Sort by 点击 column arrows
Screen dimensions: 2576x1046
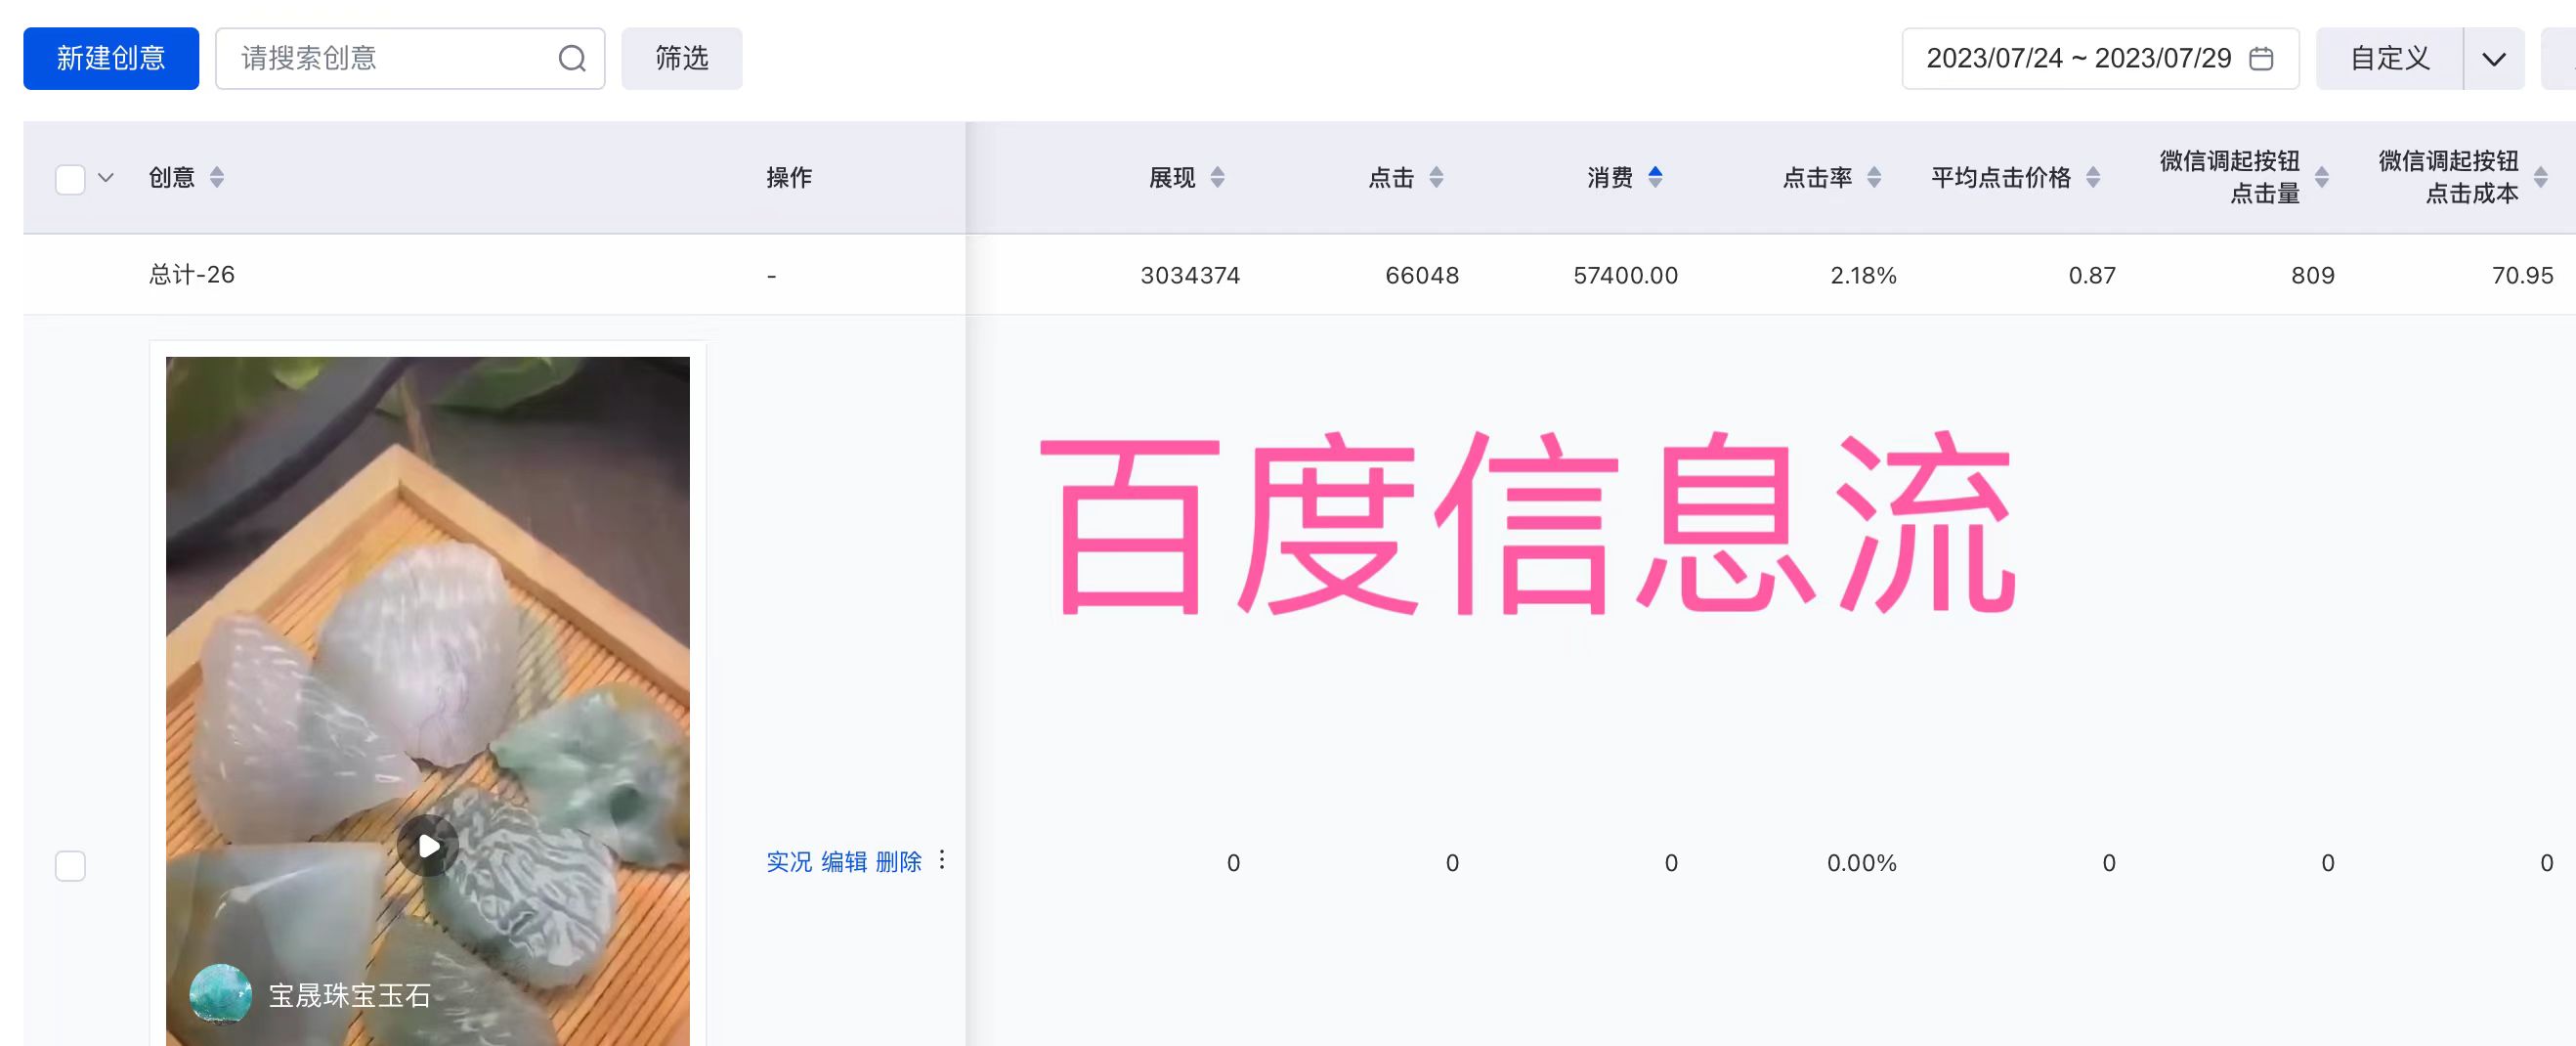coord(1436,178)
